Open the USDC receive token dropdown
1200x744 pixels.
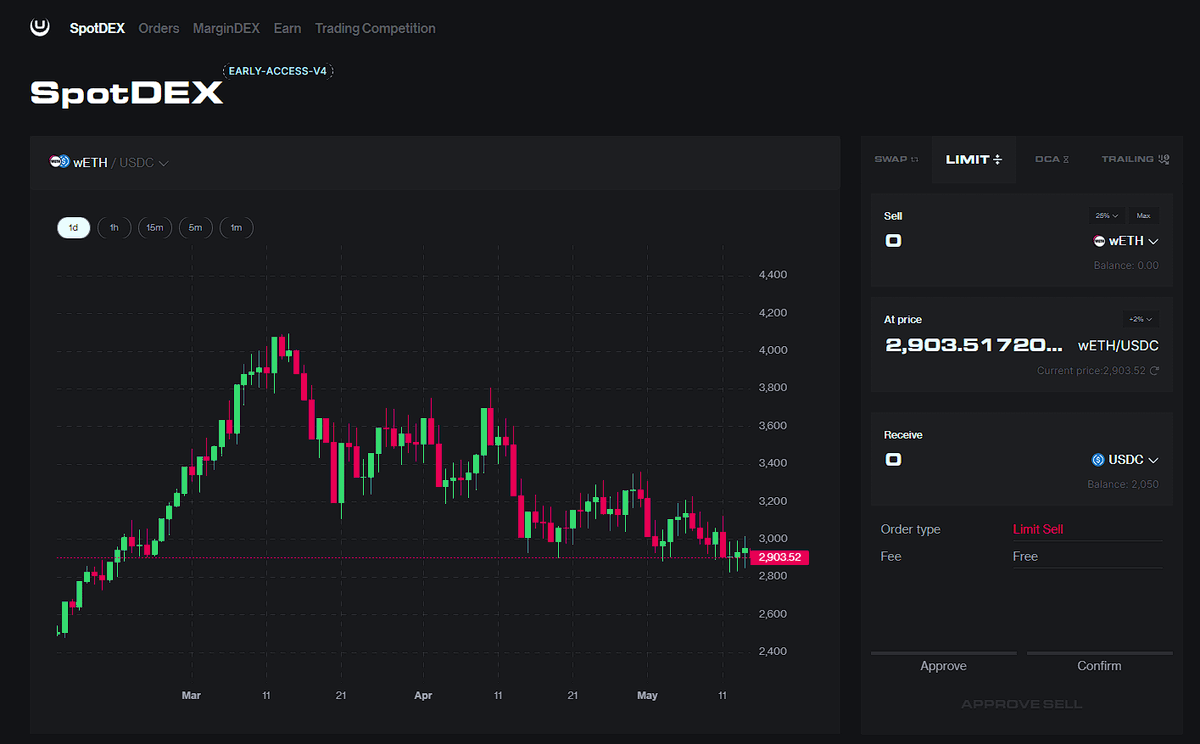1126,460
